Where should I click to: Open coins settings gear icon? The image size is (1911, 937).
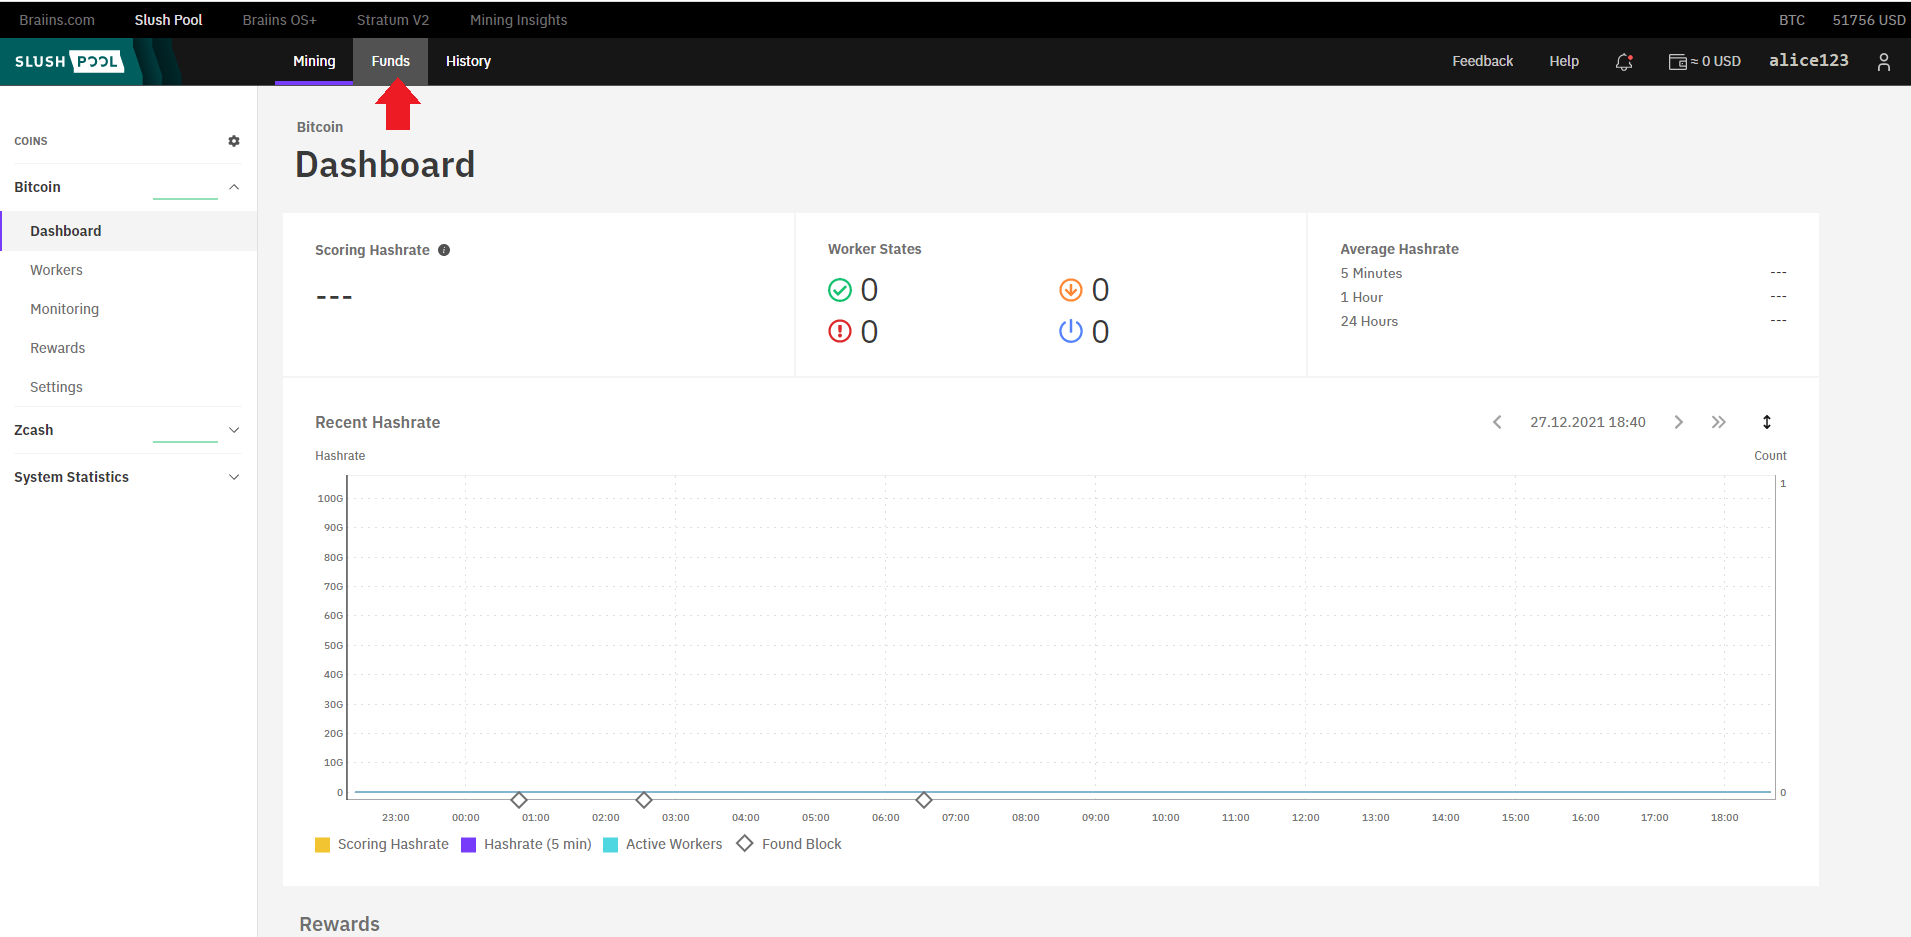[x=234, y=141]
